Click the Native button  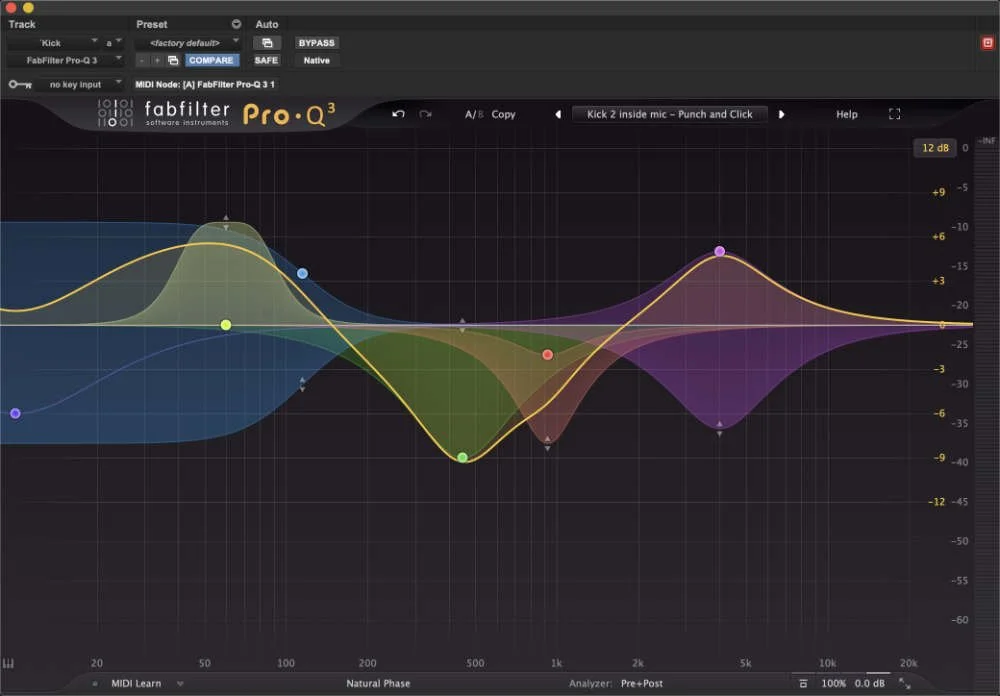[316, 60]
